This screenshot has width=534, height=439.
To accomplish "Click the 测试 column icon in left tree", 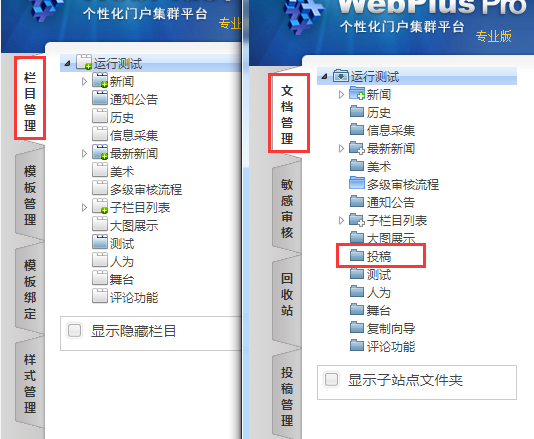I will pos(100,242).
